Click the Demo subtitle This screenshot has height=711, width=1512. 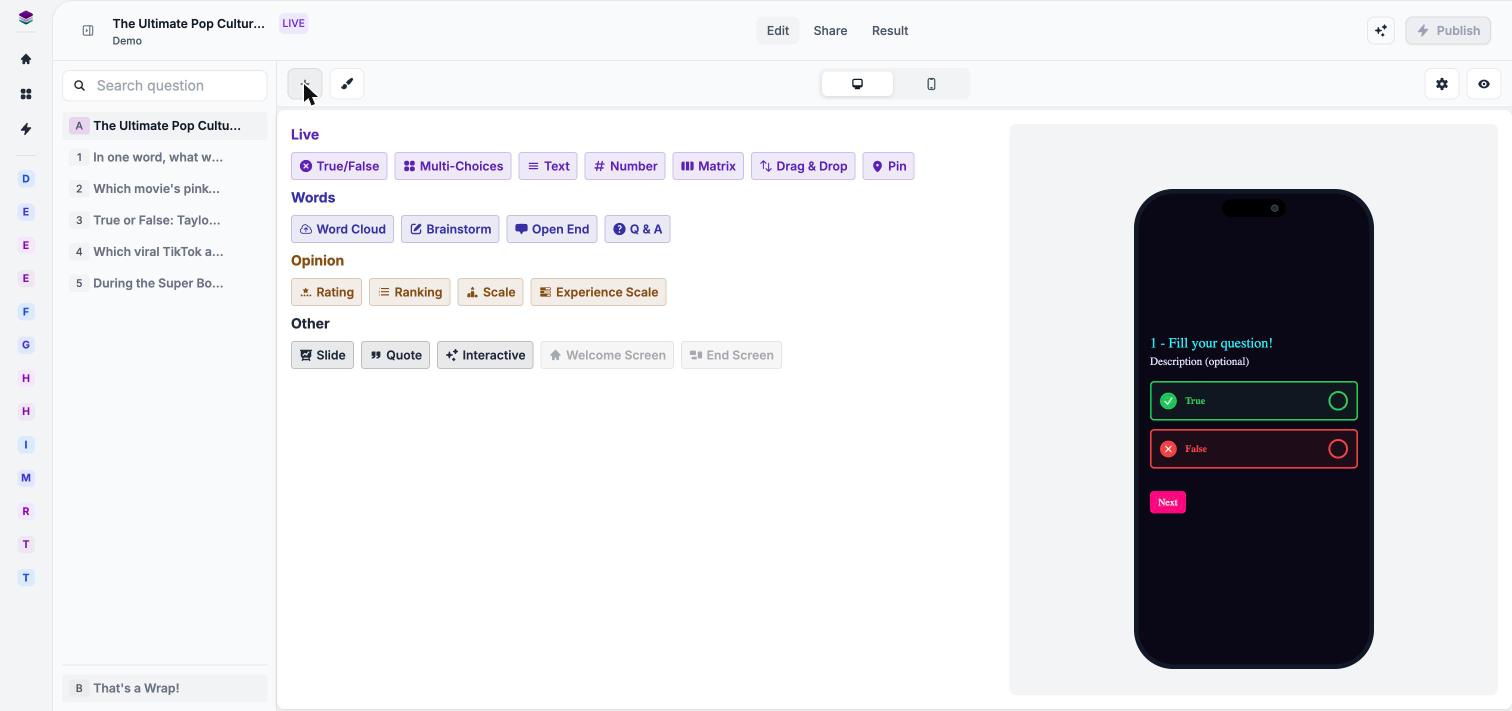(127, 41)
